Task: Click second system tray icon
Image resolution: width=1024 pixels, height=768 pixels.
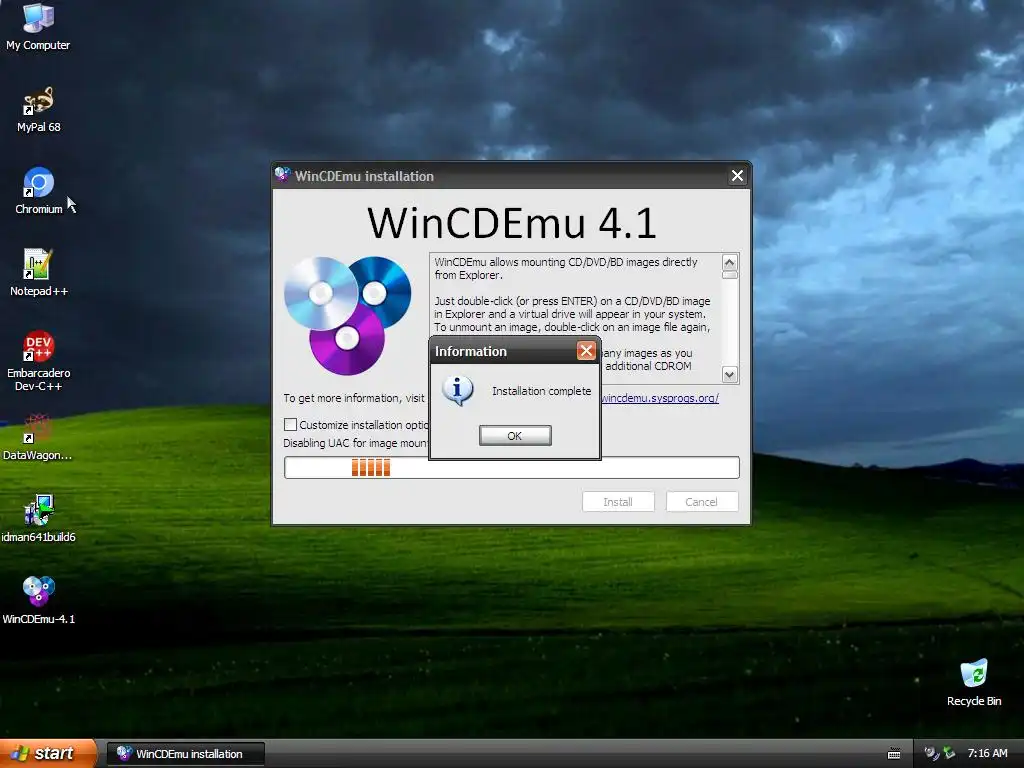Action: pos(949,754)
